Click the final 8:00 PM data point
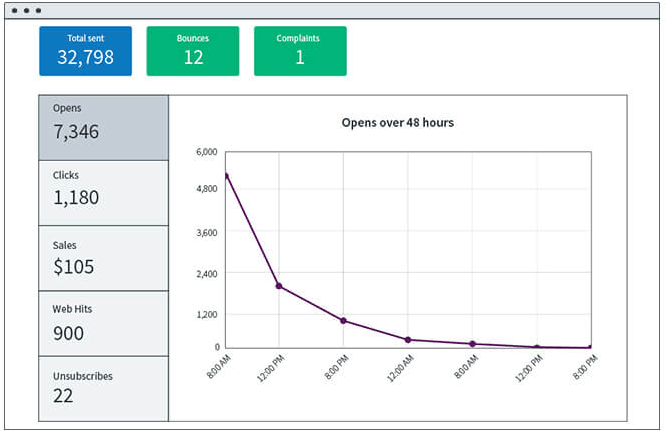Image resolution: width=665 pixels, height=432 pixels. 590,347
